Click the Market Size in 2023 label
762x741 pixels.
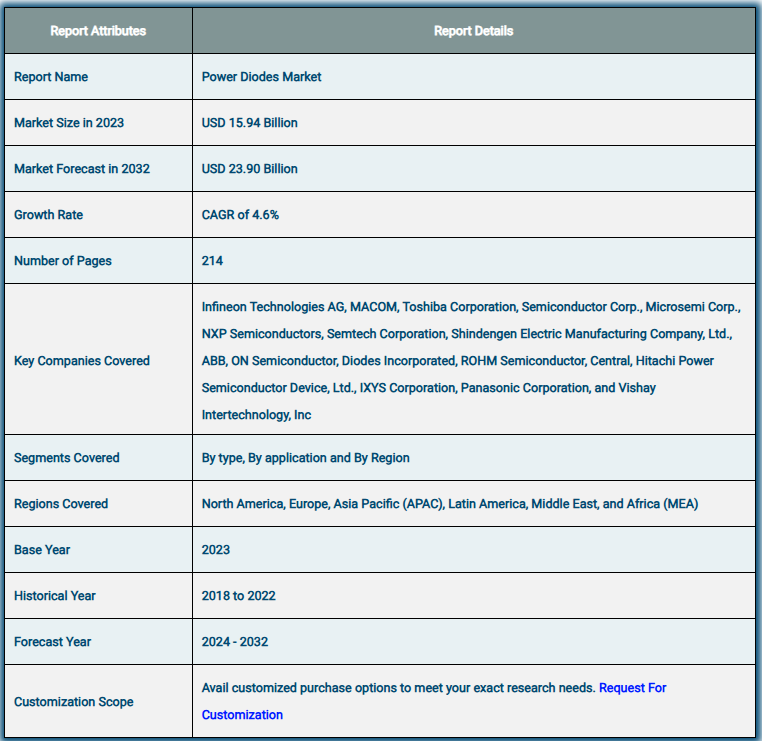tap(69, 123)
